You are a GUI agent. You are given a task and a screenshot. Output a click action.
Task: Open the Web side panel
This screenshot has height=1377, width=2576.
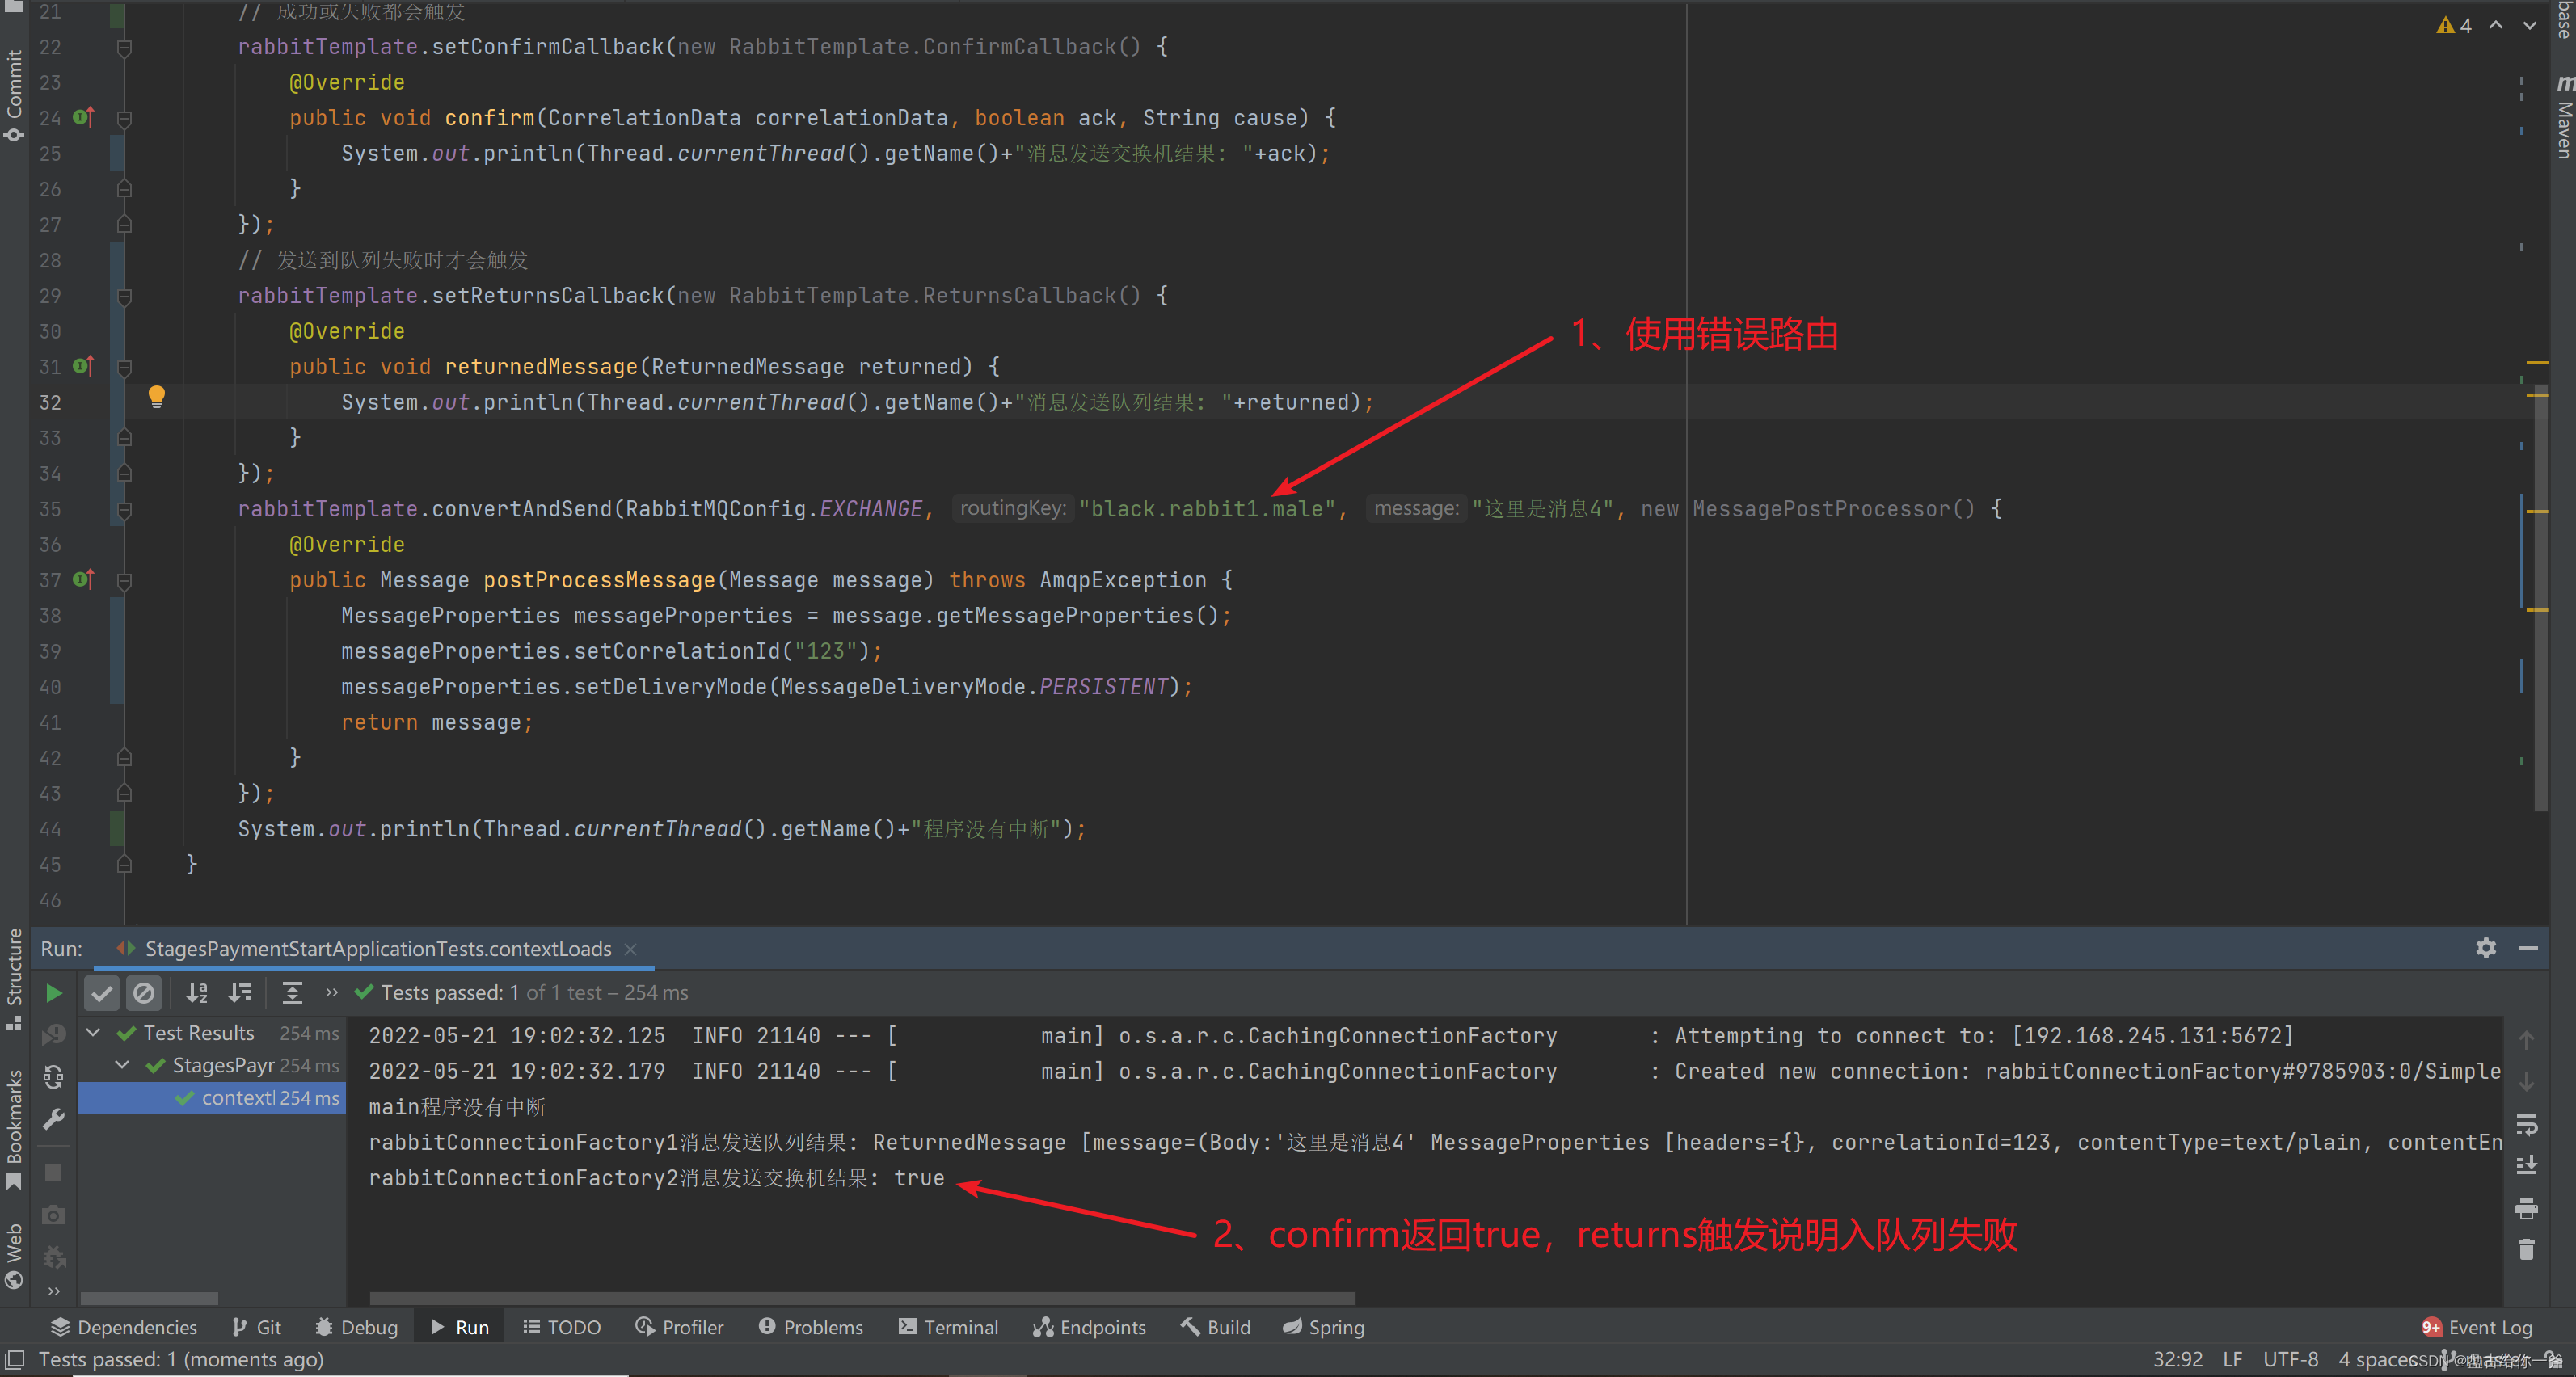click(14, 1255)
